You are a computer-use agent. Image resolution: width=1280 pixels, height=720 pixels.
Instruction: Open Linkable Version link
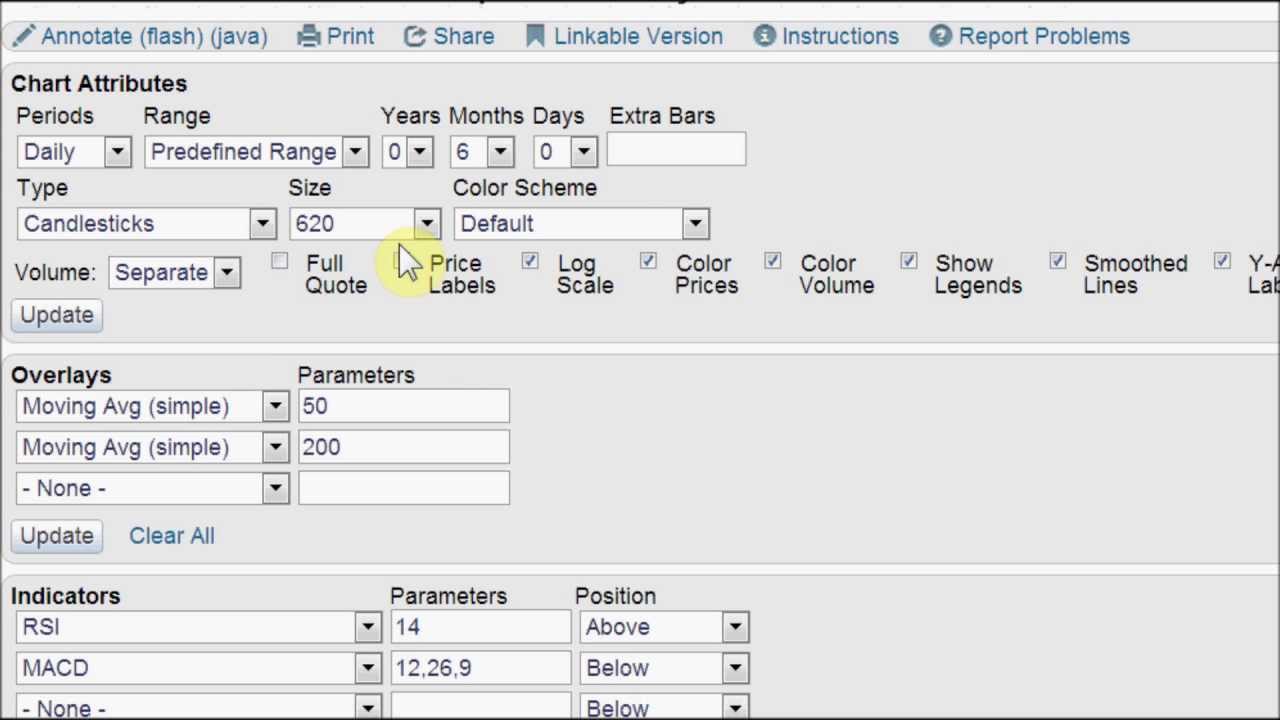[x=638, y=36]
